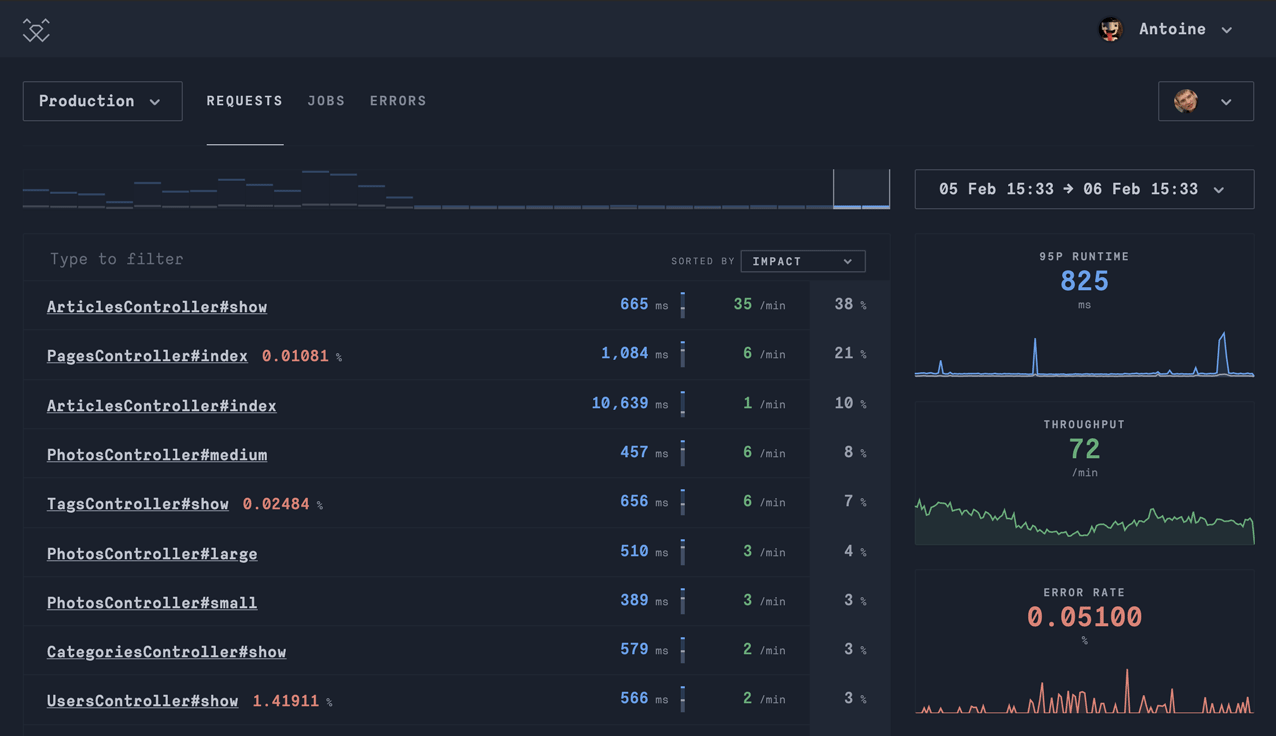The image size is (1276, 736).
Task: Click Antoine's profile avatar
Action: (x=1110, y=30)
